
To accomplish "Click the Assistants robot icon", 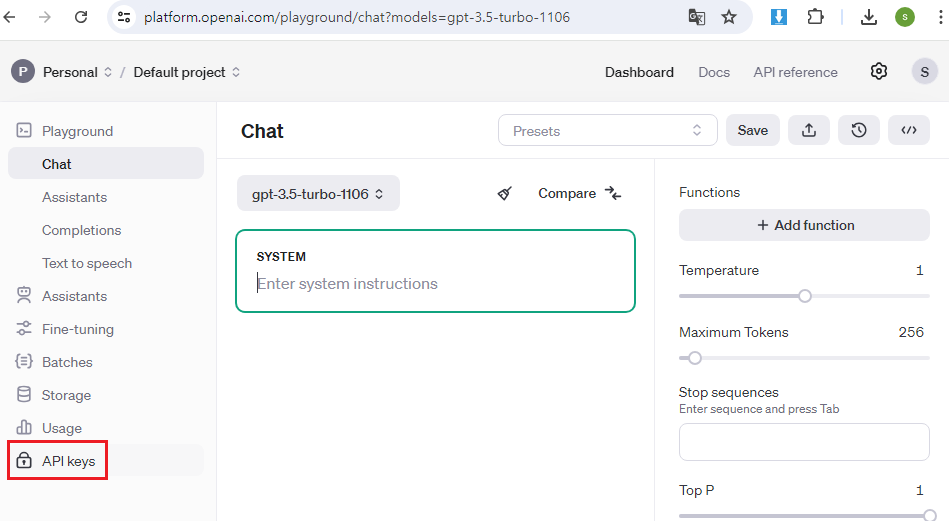I will (24, 295).
